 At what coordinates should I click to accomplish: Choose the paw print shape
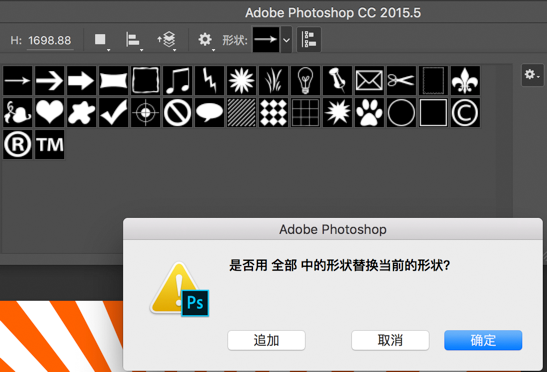(x=369, y=112)
